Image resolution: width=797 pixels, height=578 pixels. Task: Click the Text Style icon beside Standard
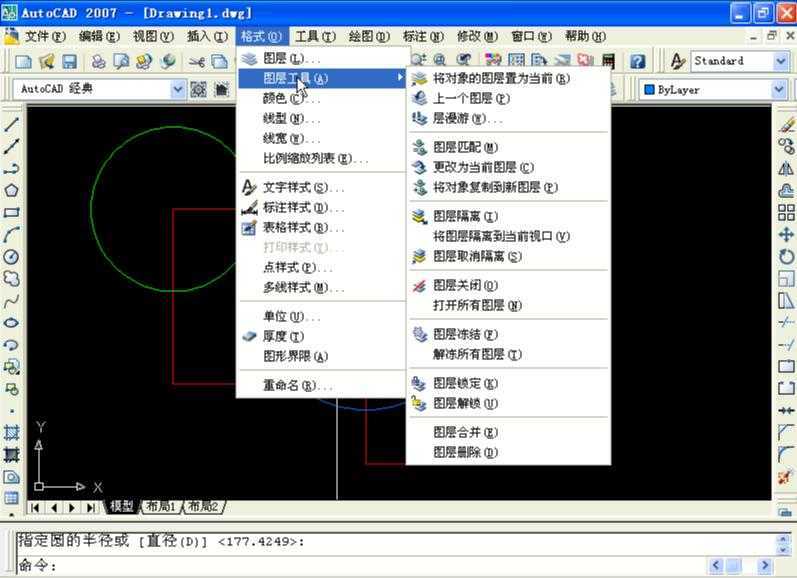click(x=678, y=62)
